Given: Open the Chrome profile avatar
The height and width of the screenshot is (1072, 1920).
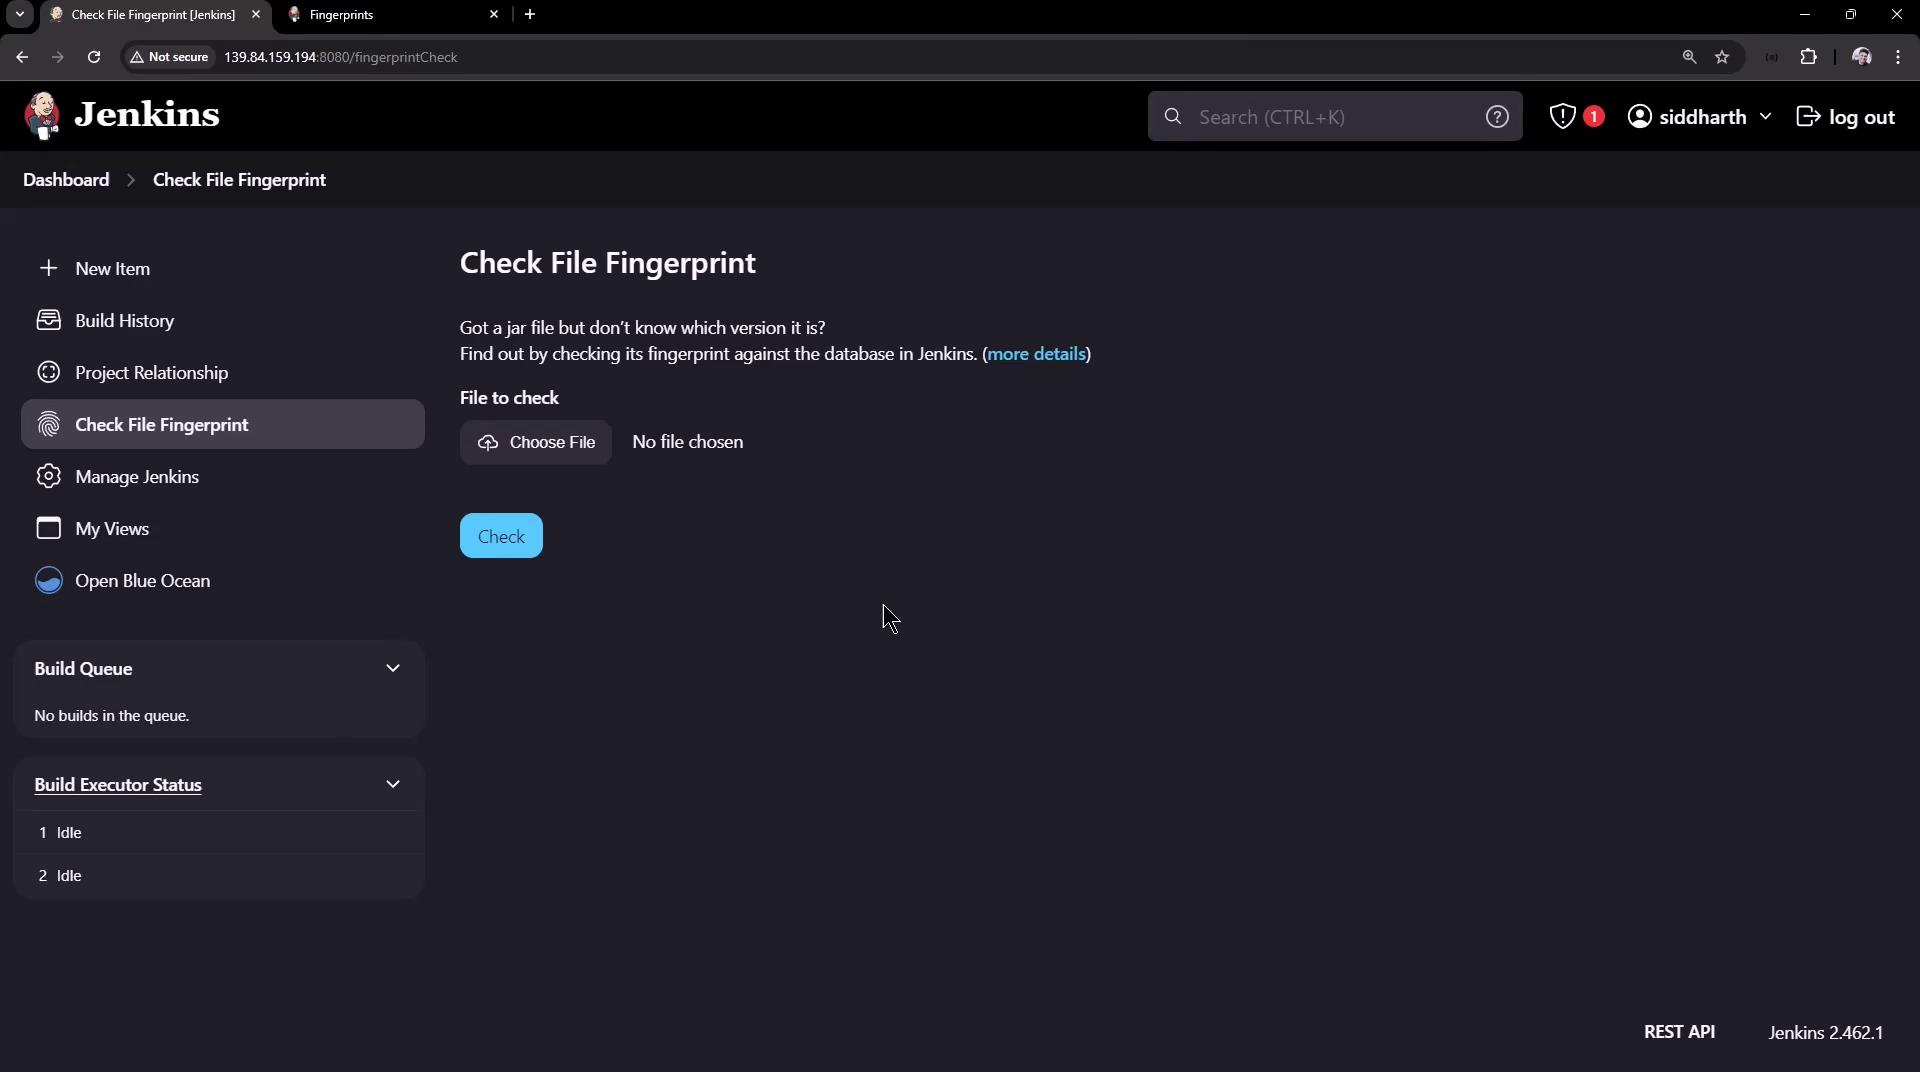Looking at the screenshot, I should pyautogui.click(x=1862, y=57).
